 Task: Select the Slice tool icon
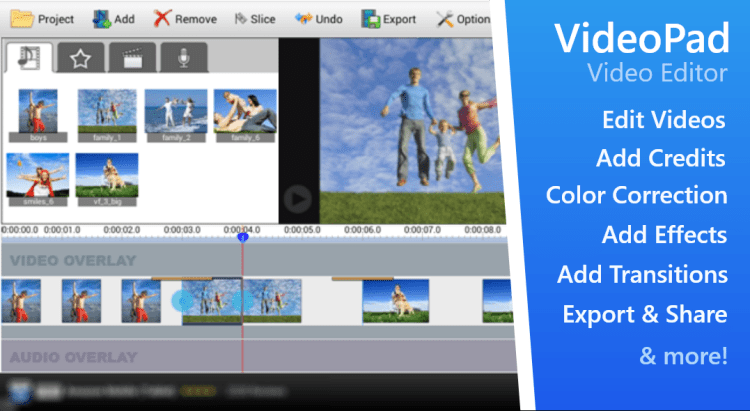coord(240,19)
